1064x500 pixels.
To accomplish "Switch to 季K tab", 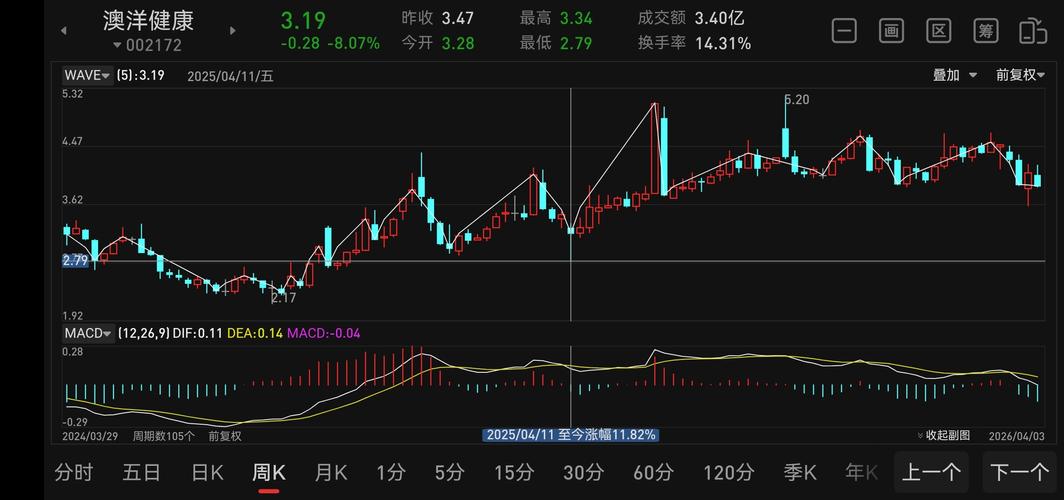I will tap(800, 472).
